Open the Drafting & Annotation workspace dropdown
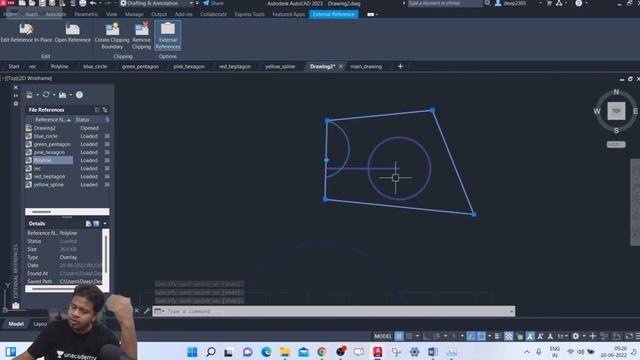Image resolution: width=640 pixels, height=360 pixels. pos(191,3)
